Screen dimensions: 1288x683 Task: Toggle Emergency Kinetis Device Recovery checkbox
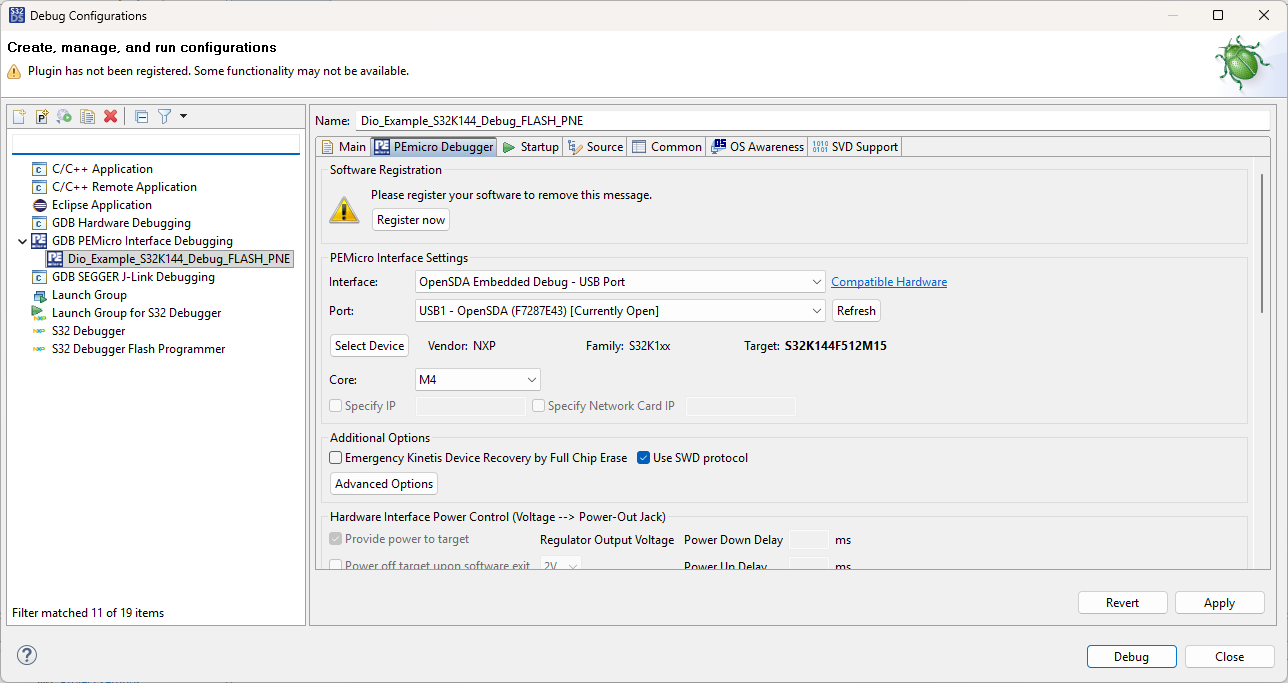click(336, 458)
